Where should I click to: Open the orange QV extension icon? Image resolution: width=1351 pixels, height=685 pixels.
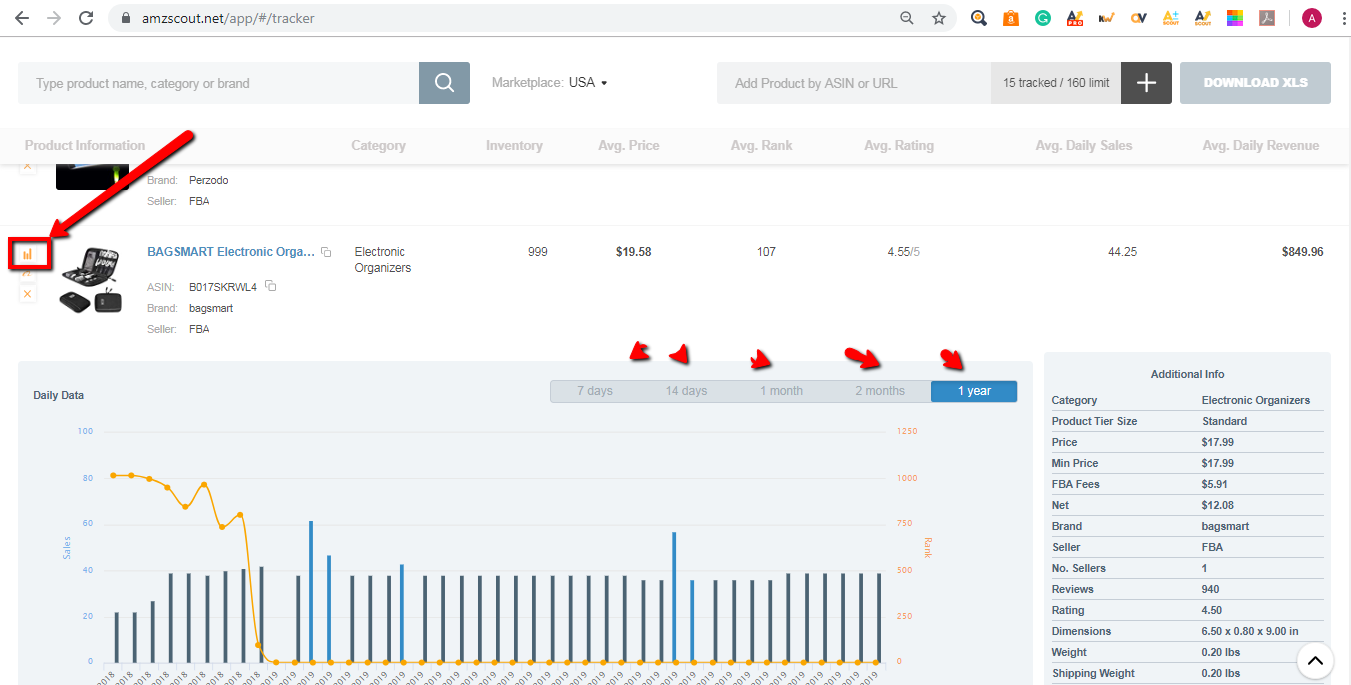1139,18
